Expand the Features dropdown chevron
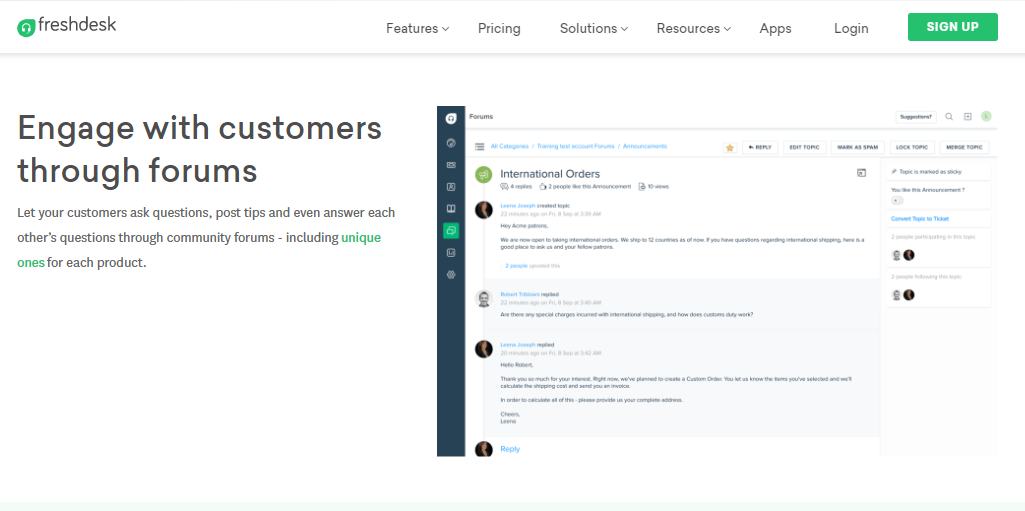 (x=445, y=29)
